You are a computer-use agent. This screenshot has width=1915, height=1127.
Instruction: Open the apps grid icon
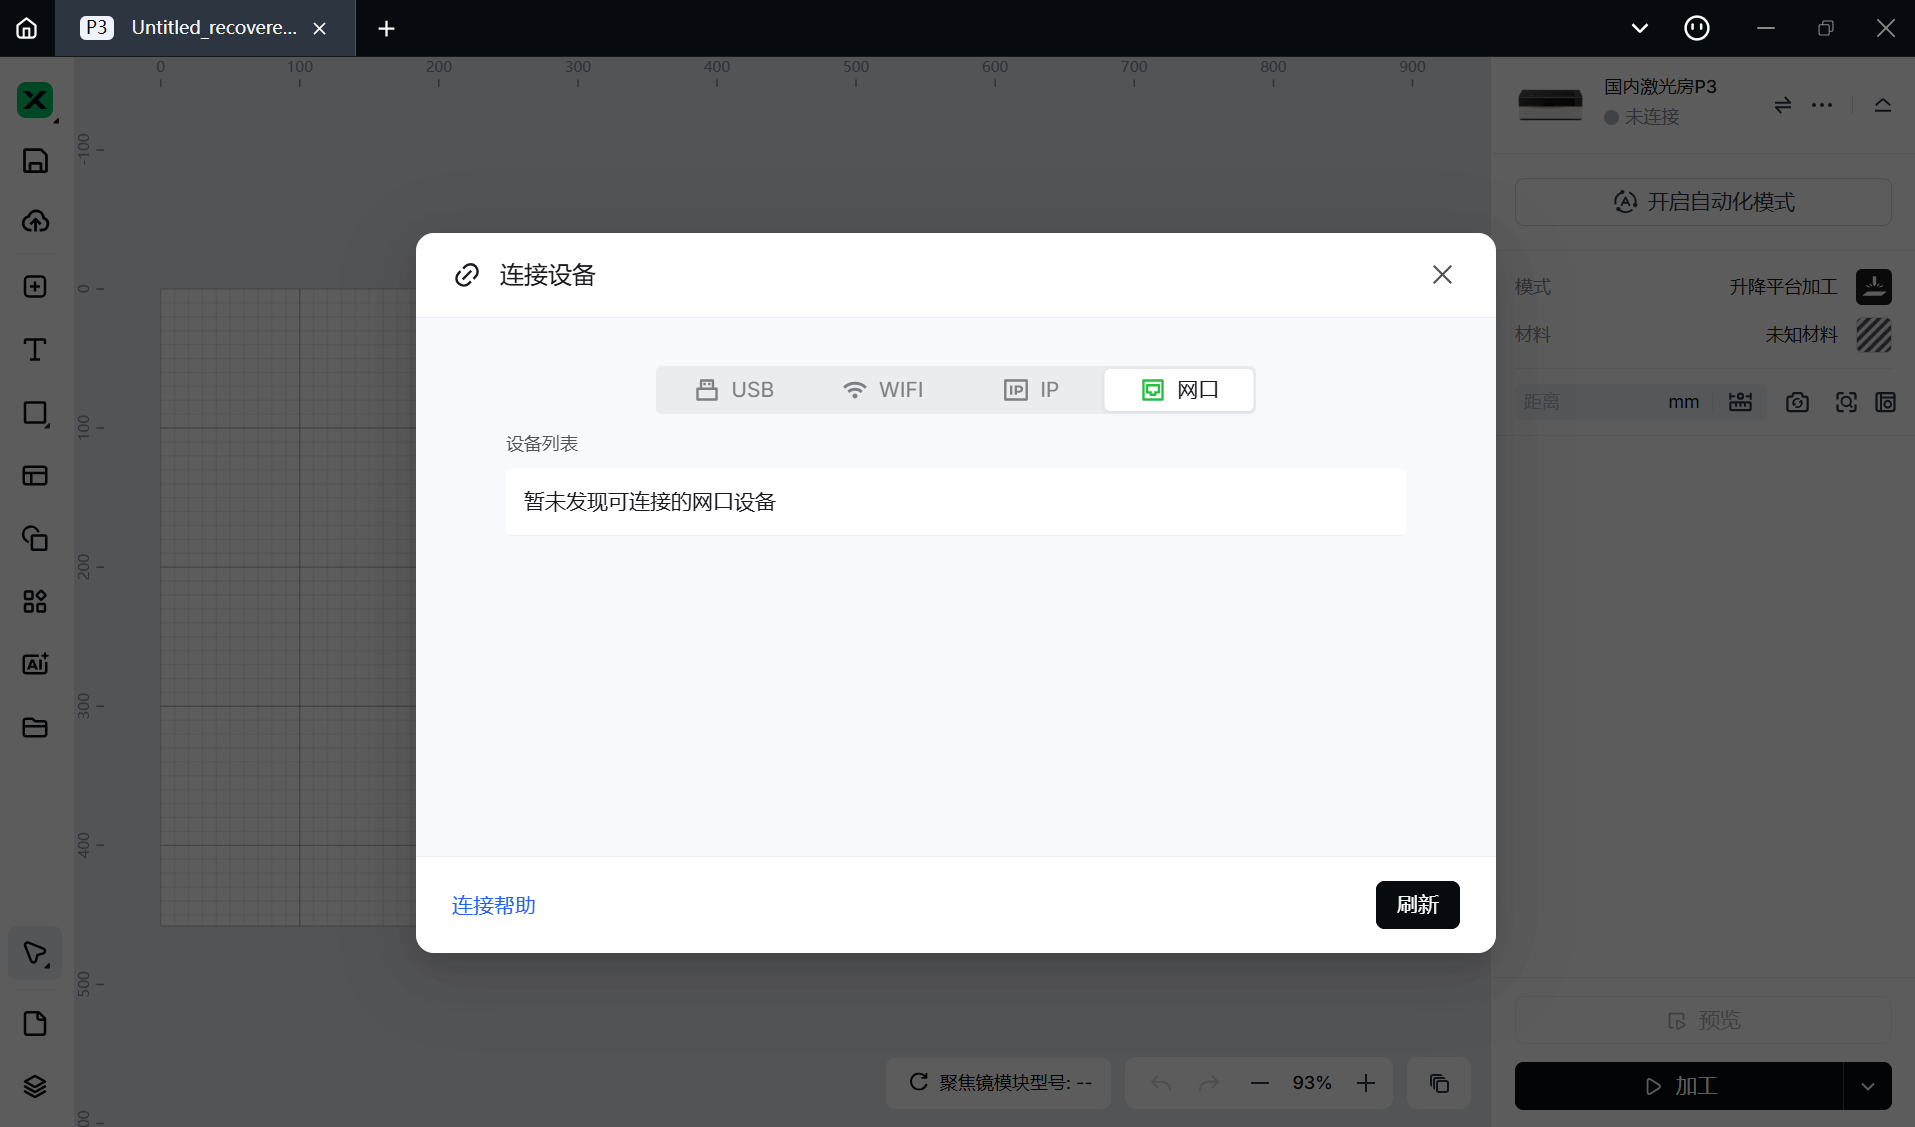(x=35, y=601)
